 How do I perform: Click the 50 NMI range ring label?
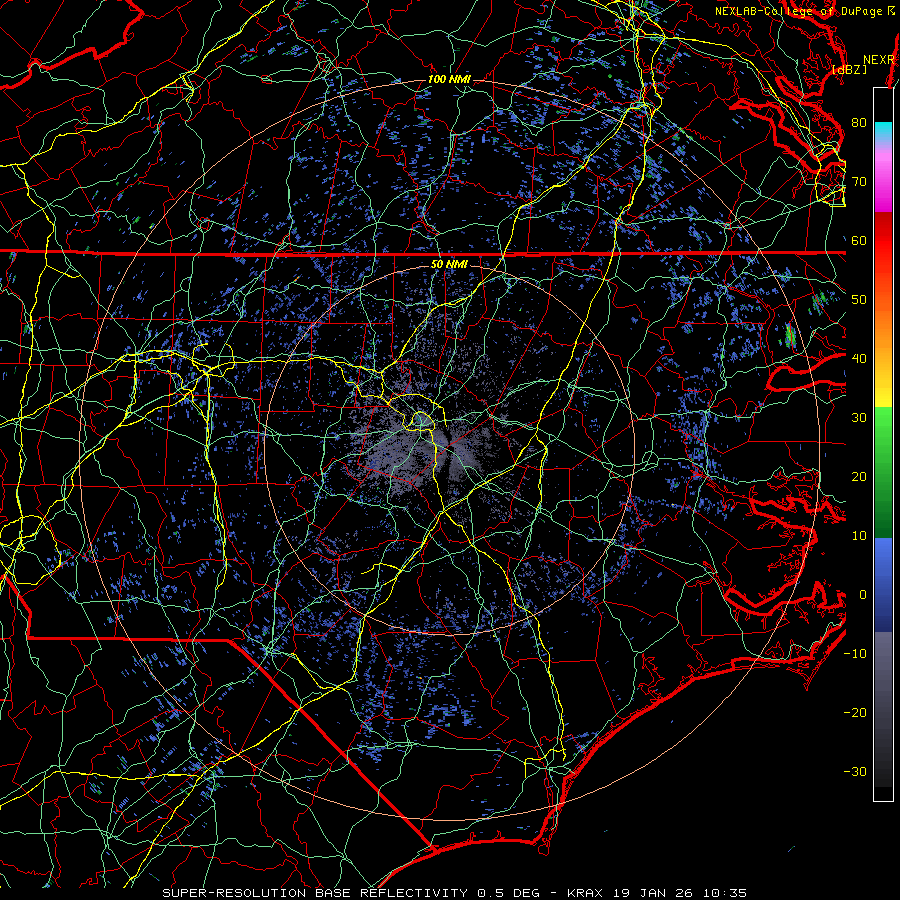449,264
